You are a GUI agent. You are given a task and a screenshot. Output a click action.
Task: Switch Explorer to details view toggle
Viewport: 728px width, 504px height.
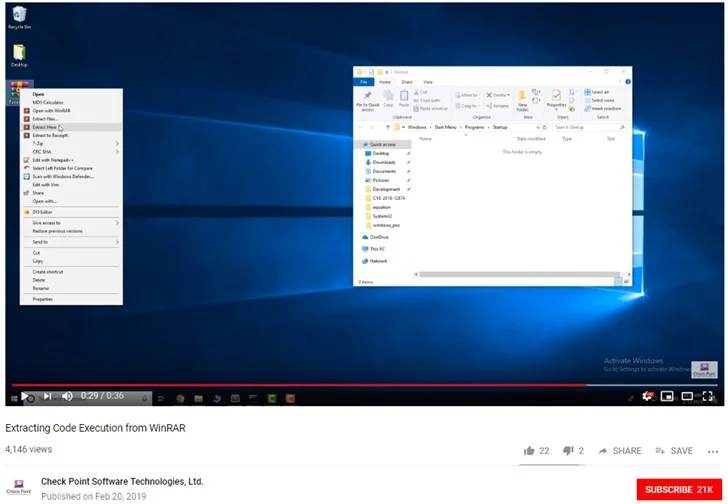(618, 282)
